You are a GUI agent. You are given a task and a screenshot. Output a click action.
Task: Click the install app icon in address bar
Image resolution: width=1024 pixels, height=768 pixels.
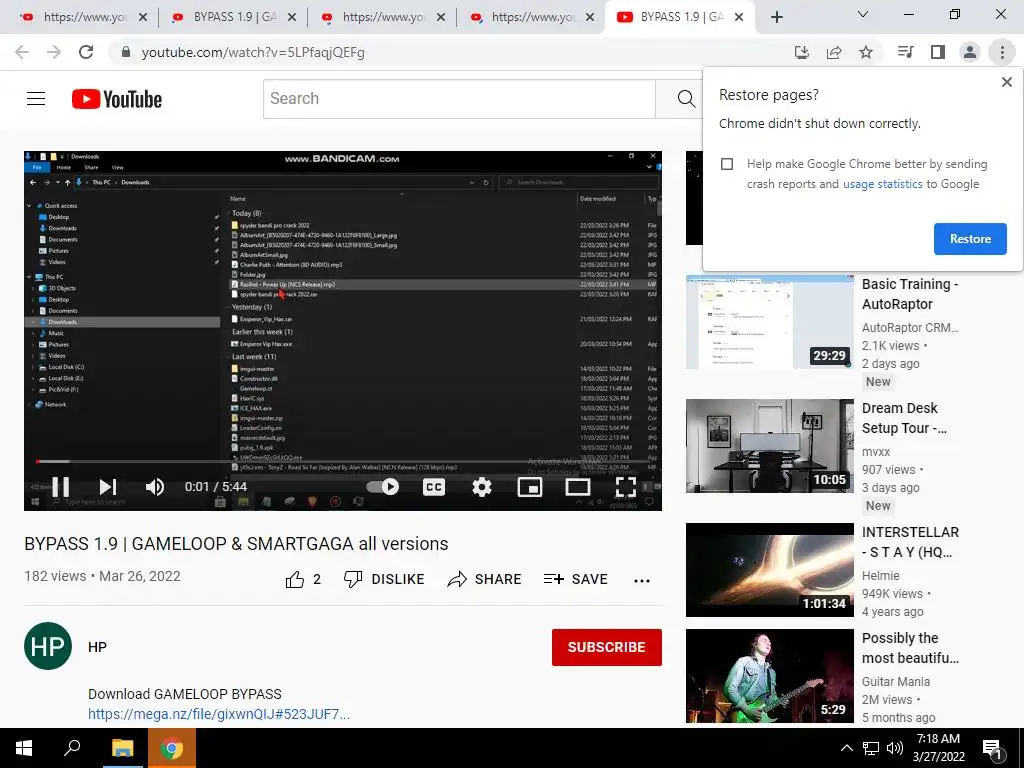[x=801, y=52]
